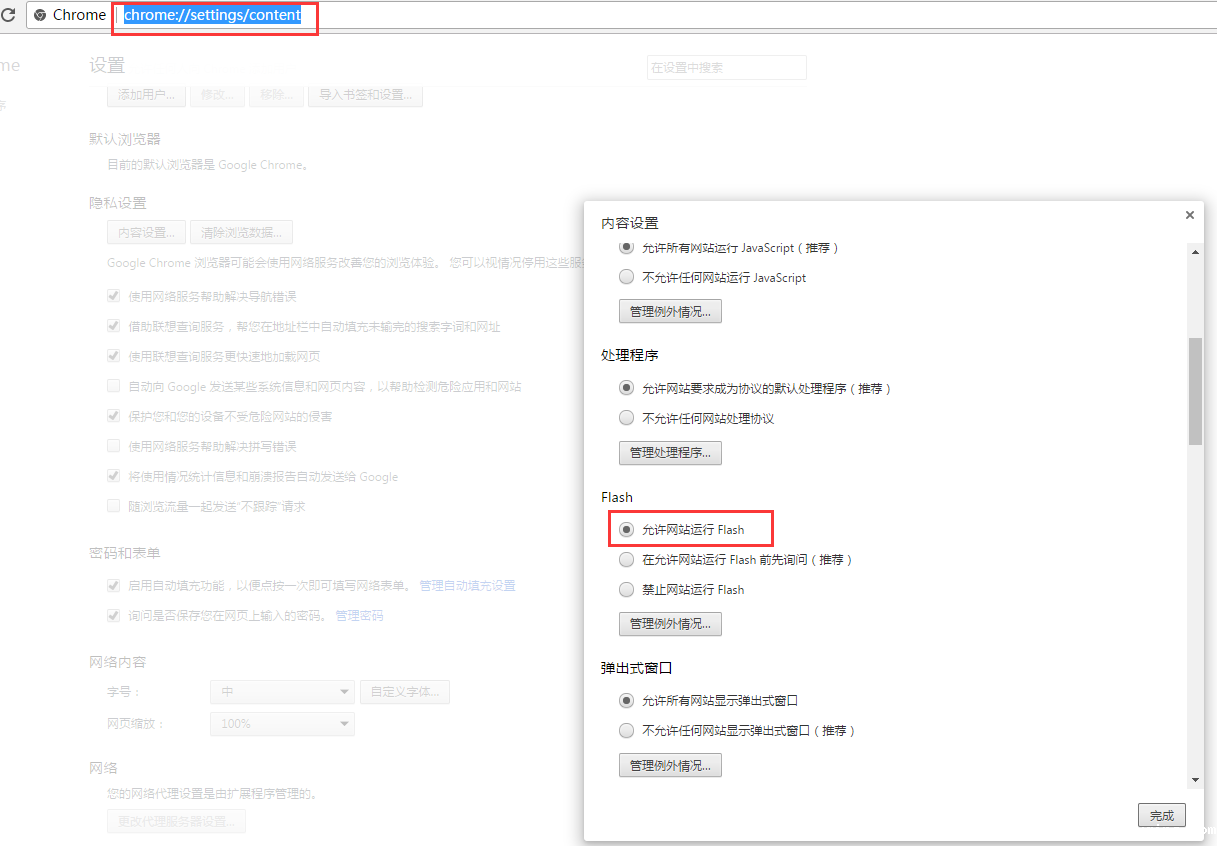Screen dimensions: 1217x846
Task: Select 允许网站运行 Flash radio option
Action: coord(627,529)
